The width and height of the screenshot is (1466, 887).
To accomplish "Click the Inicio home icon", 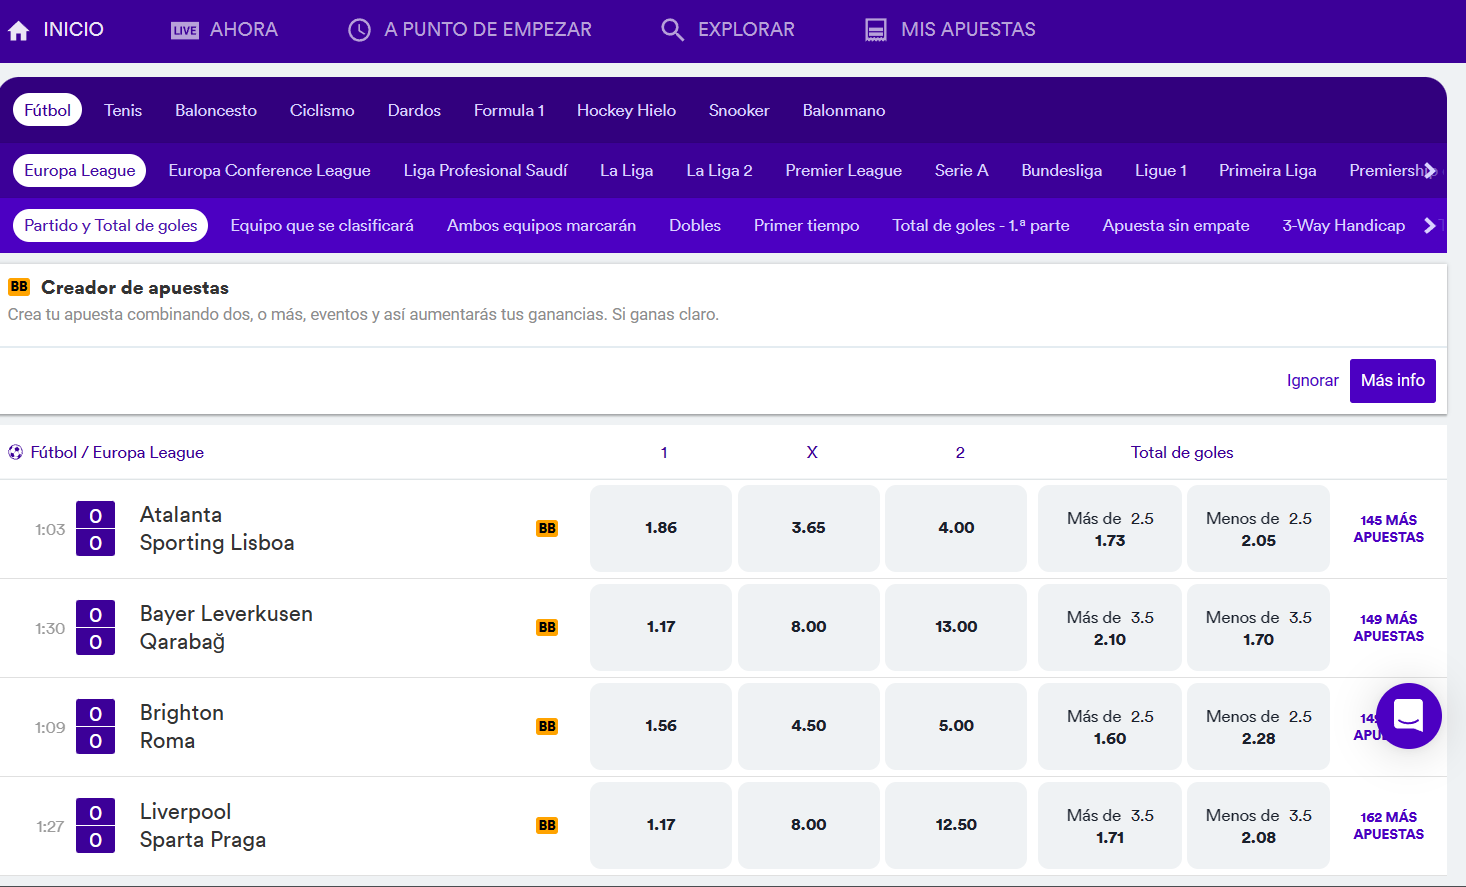I will (19, 31).
